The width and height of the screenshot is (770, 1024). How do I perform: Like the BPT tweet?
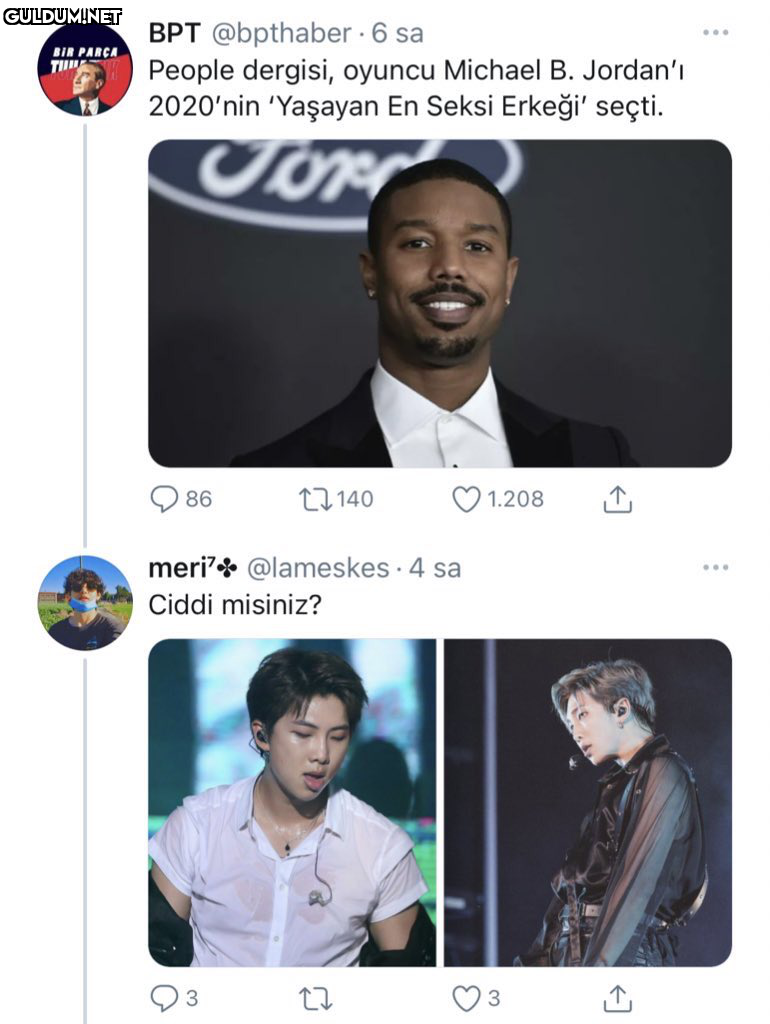466,498
